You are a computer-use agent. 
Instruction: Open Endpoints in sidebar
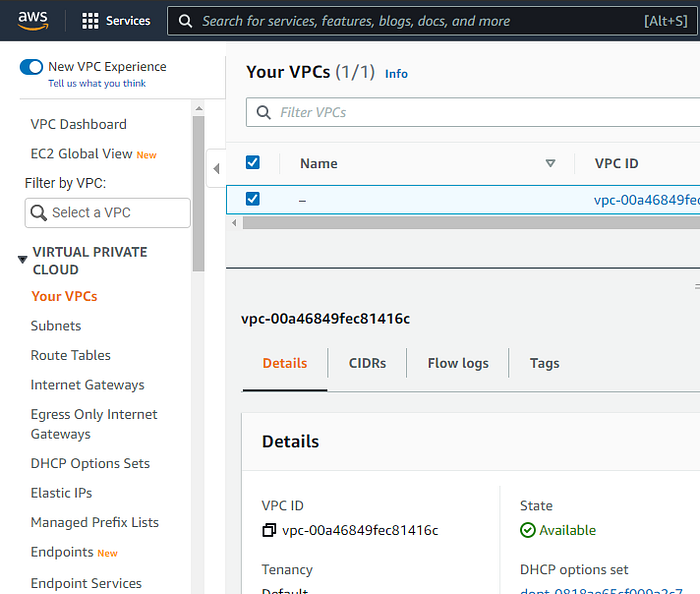(x=62, y=552)
